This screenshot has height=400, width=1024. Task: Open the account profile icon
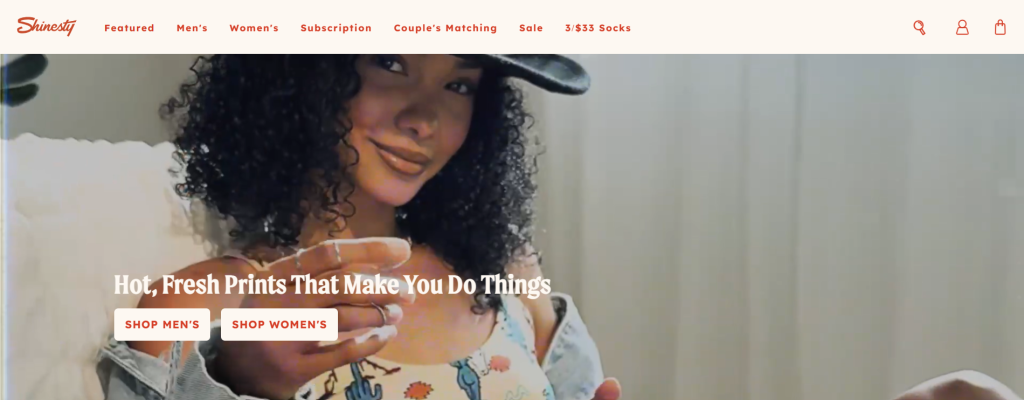pos(962,27)
